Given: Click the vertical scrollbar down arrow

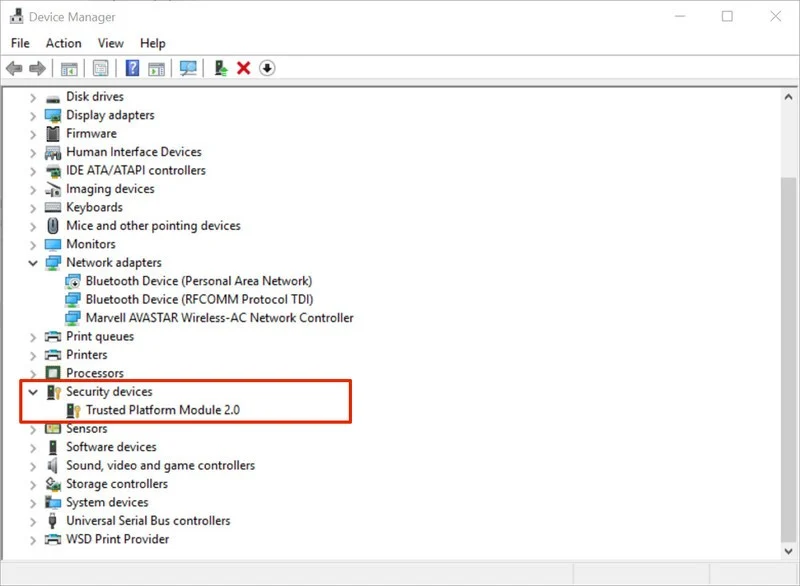Looking at the screenshot, I should [788, 552].
